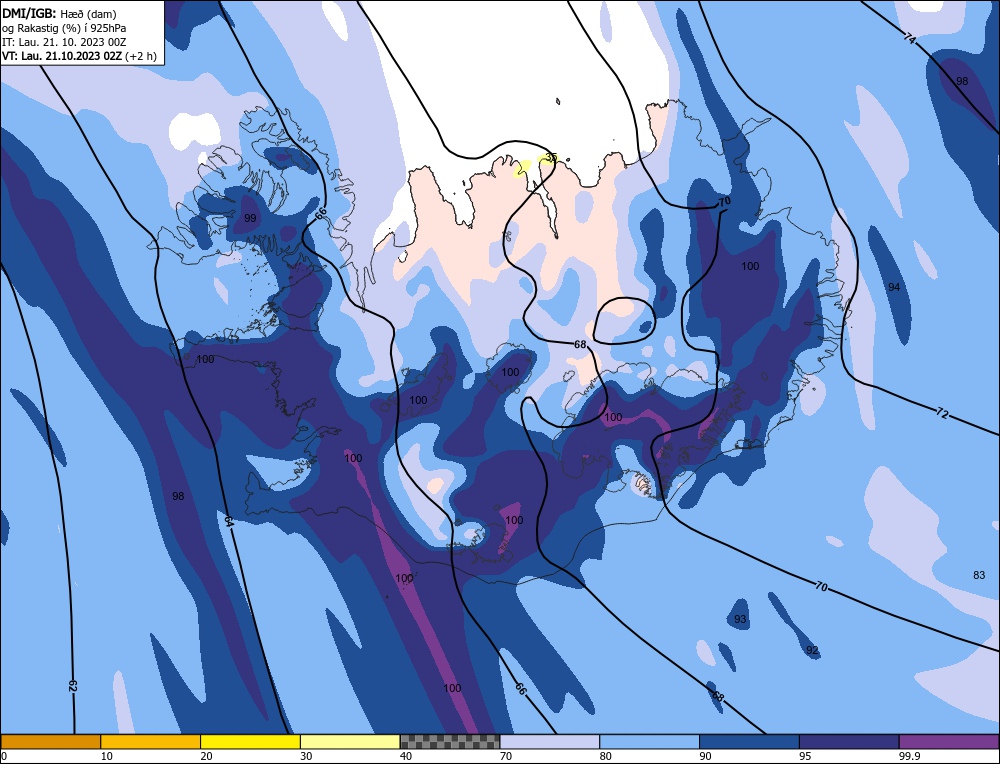Select the dark navy 95–99.9 legend swatch
The width and height of the screenshot is (1000, 764).
[x=849, y=741]
